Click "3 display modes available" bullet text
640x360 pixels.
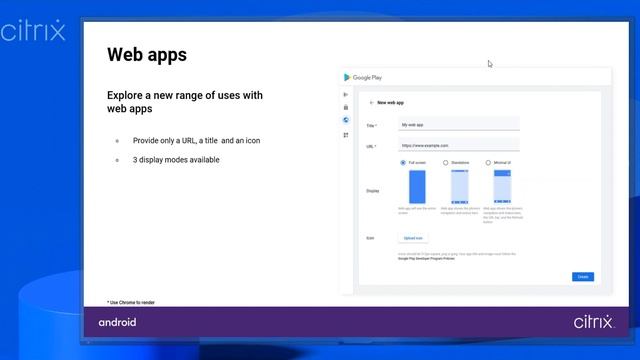click(176, 160)
